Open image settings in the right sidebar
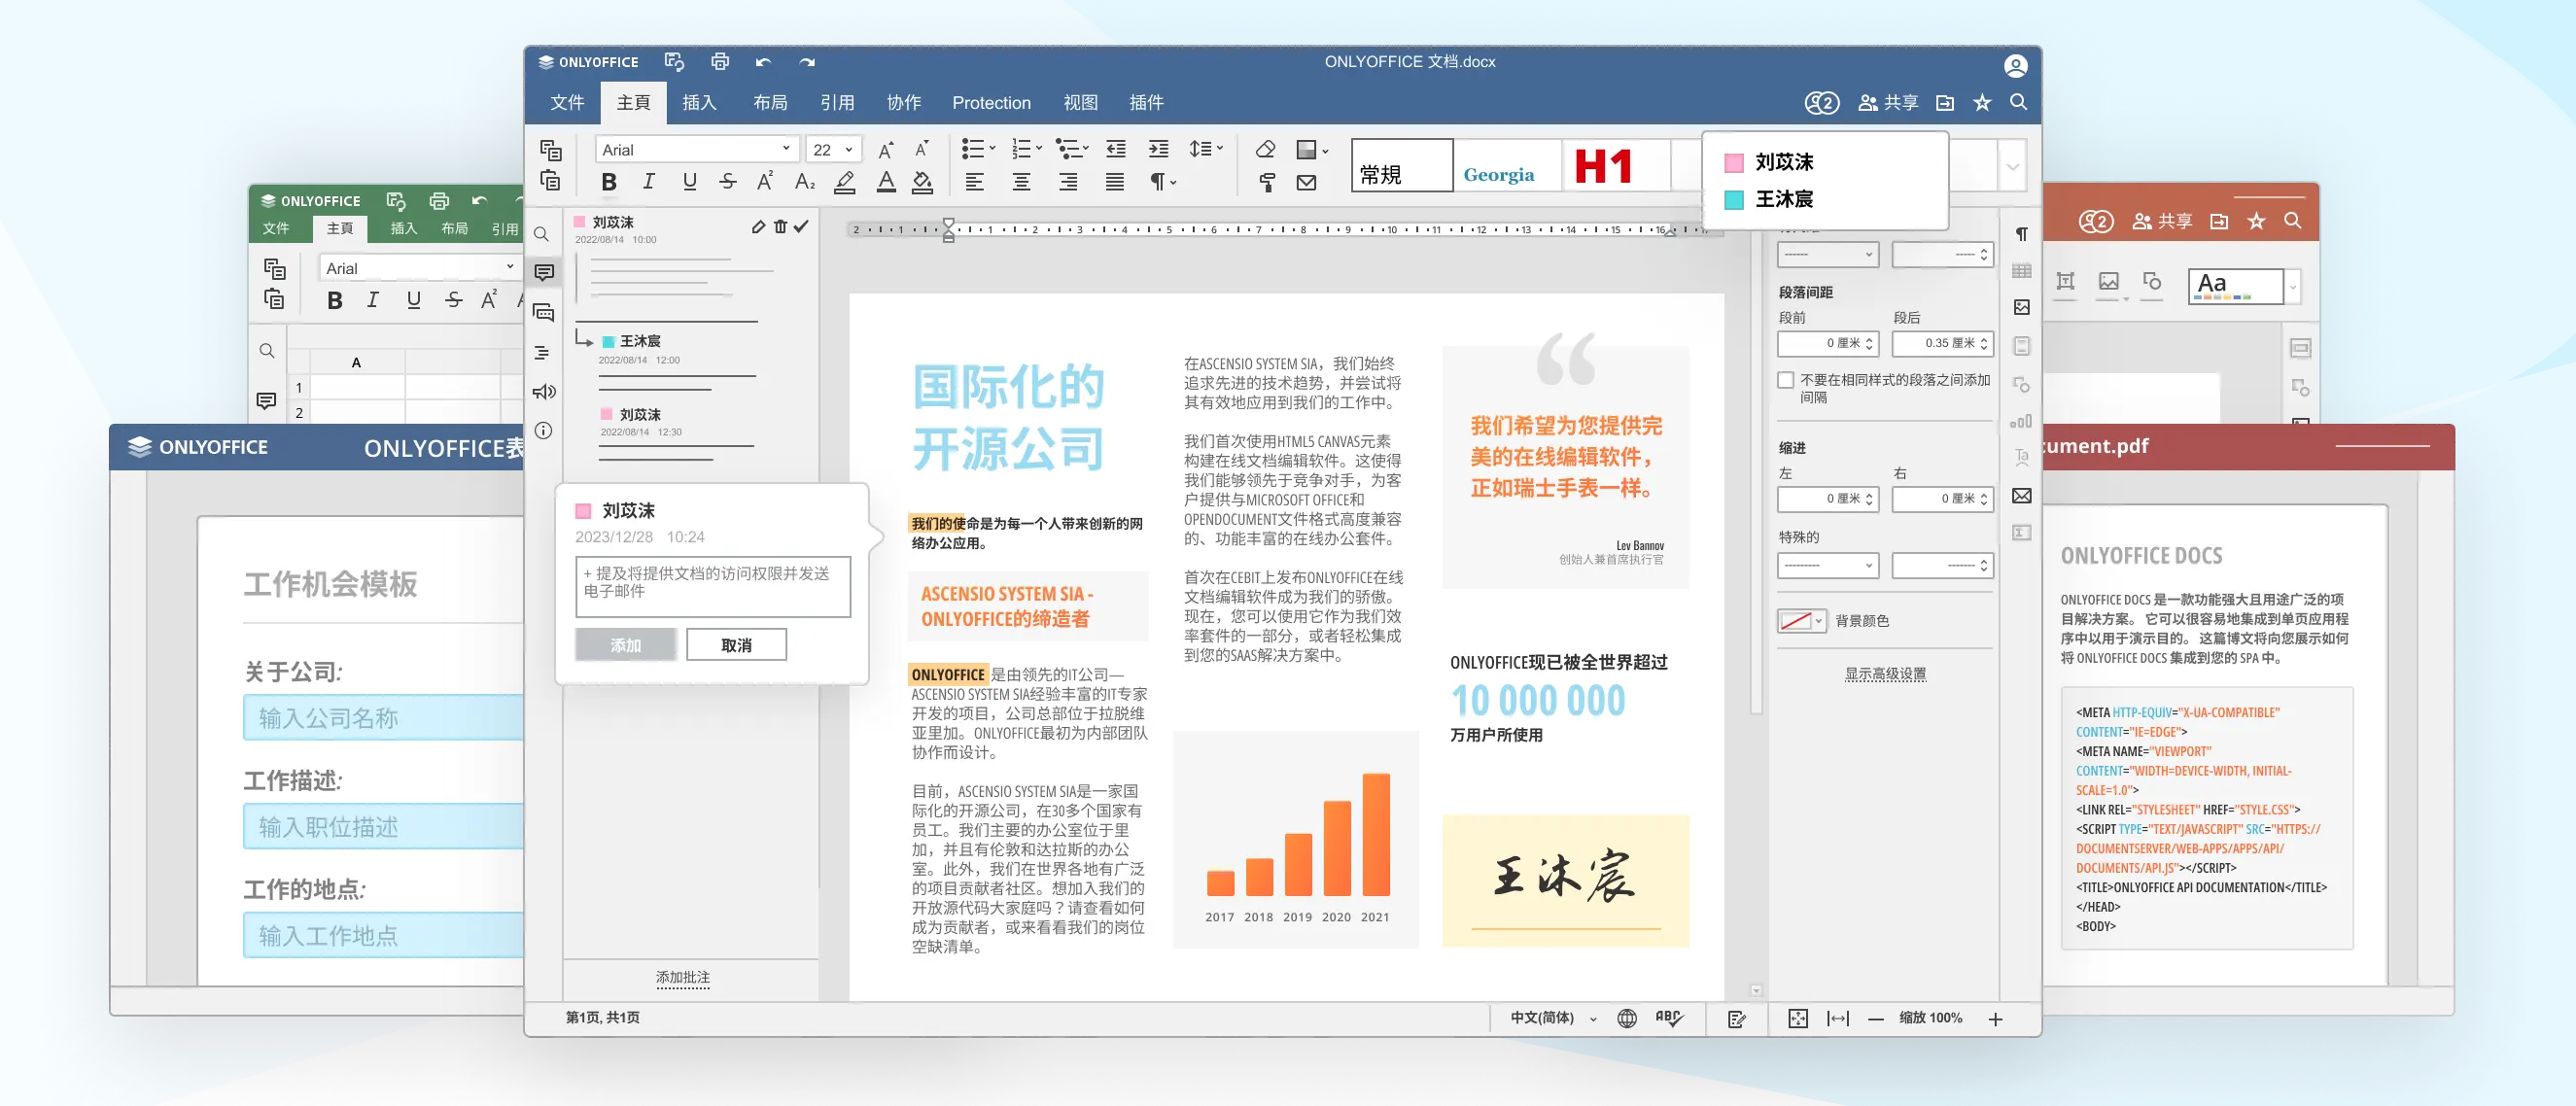Viewport: 2576px width, 1106px height. tap(2021, 307)
